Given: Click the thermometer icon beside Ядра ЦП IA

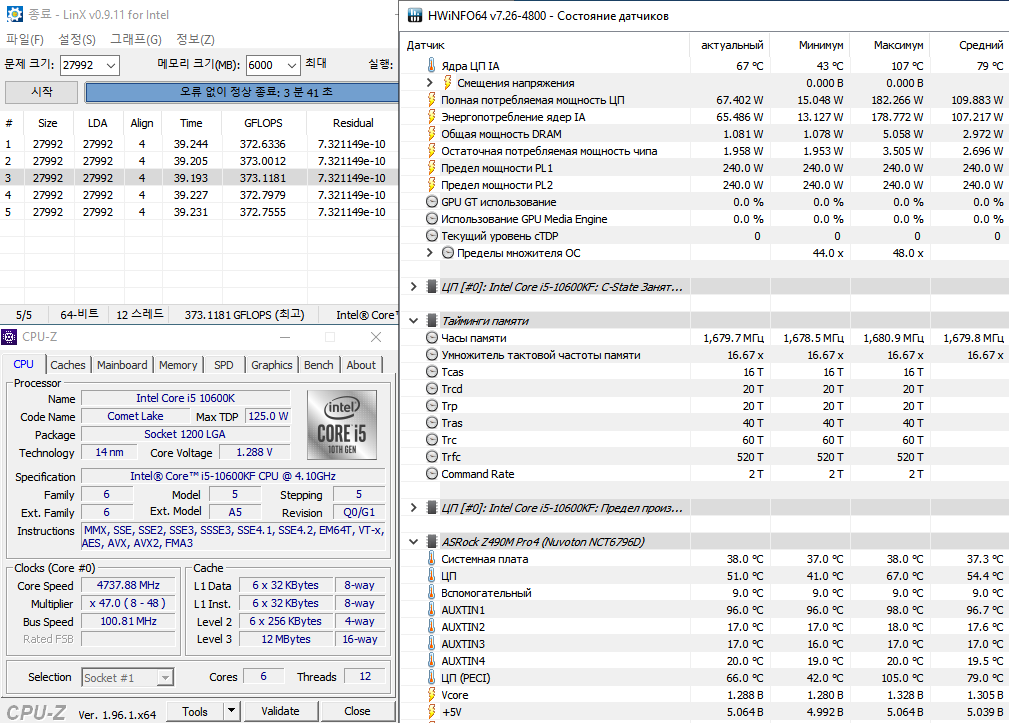Looking at the screenshot, I should [x=432, y=65].
